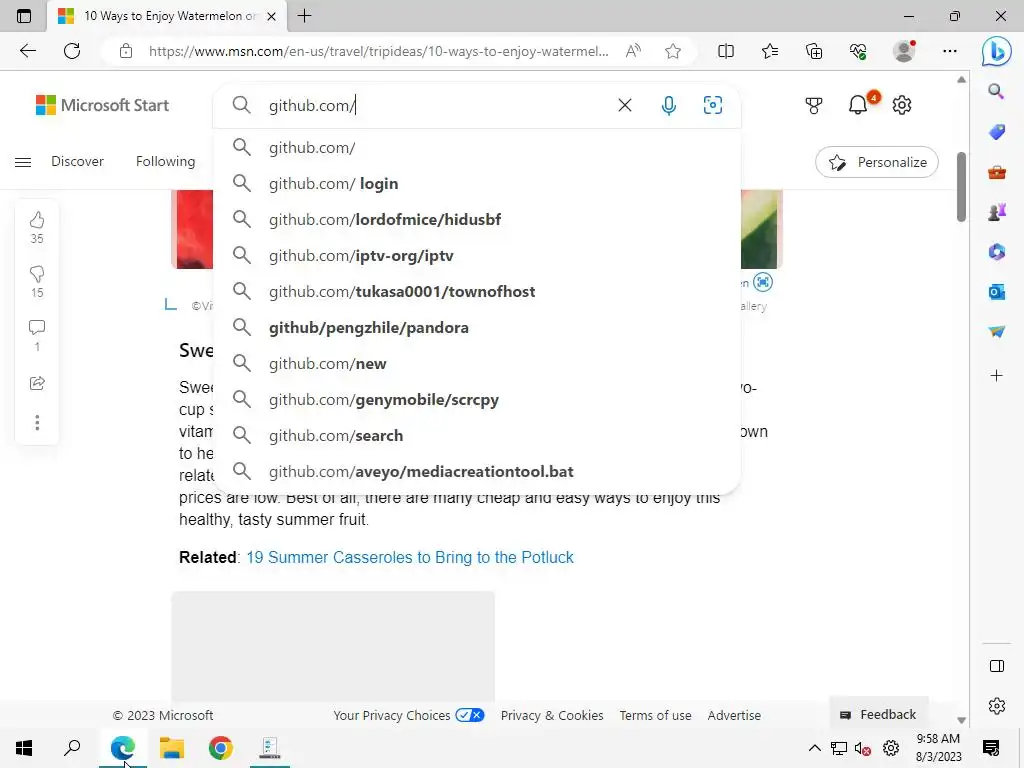Viewport: 1024px width, 768px height.
Task: Click in the MSN search input field
Action: coord(438,105)
